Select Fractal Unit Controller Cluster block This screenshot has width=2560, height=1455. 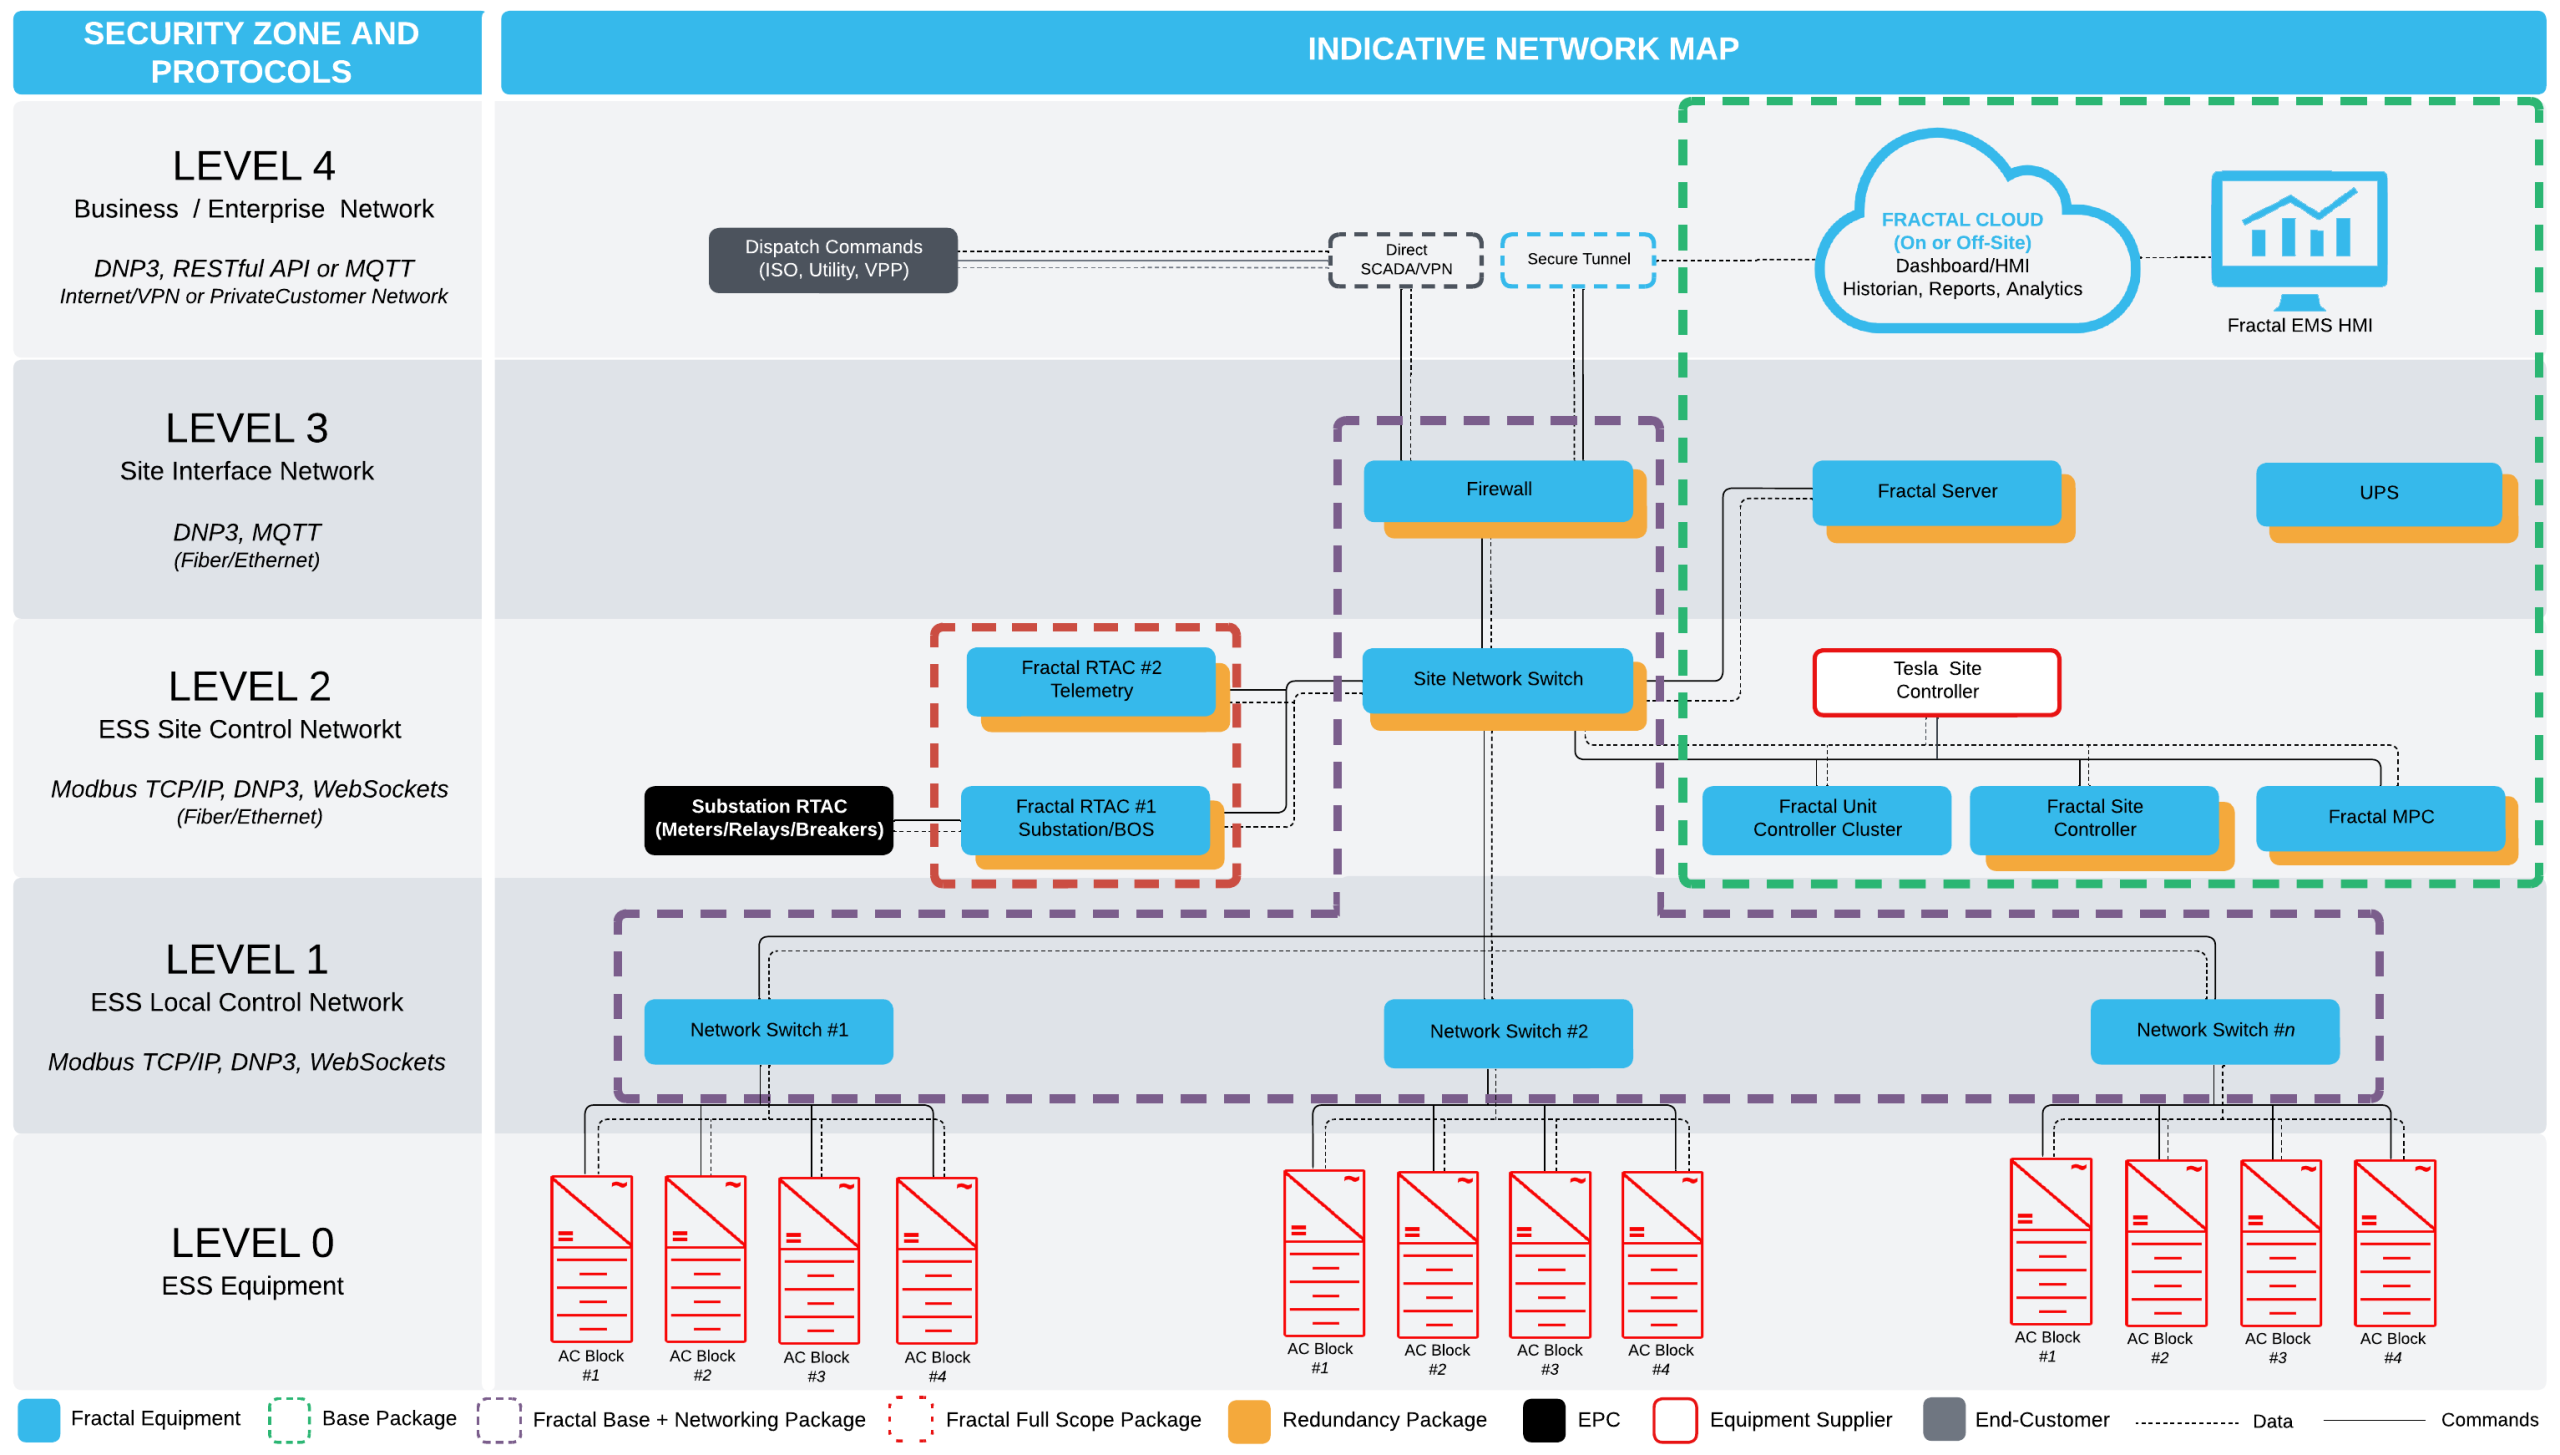click(x=1826, y=819)
